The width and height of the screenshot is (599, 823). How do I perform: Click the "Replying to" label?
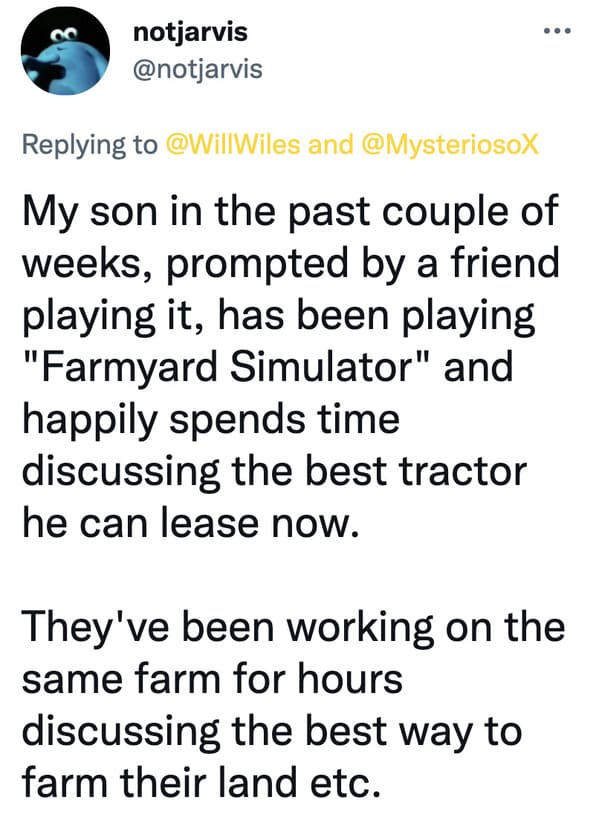[x=90, y=145]
